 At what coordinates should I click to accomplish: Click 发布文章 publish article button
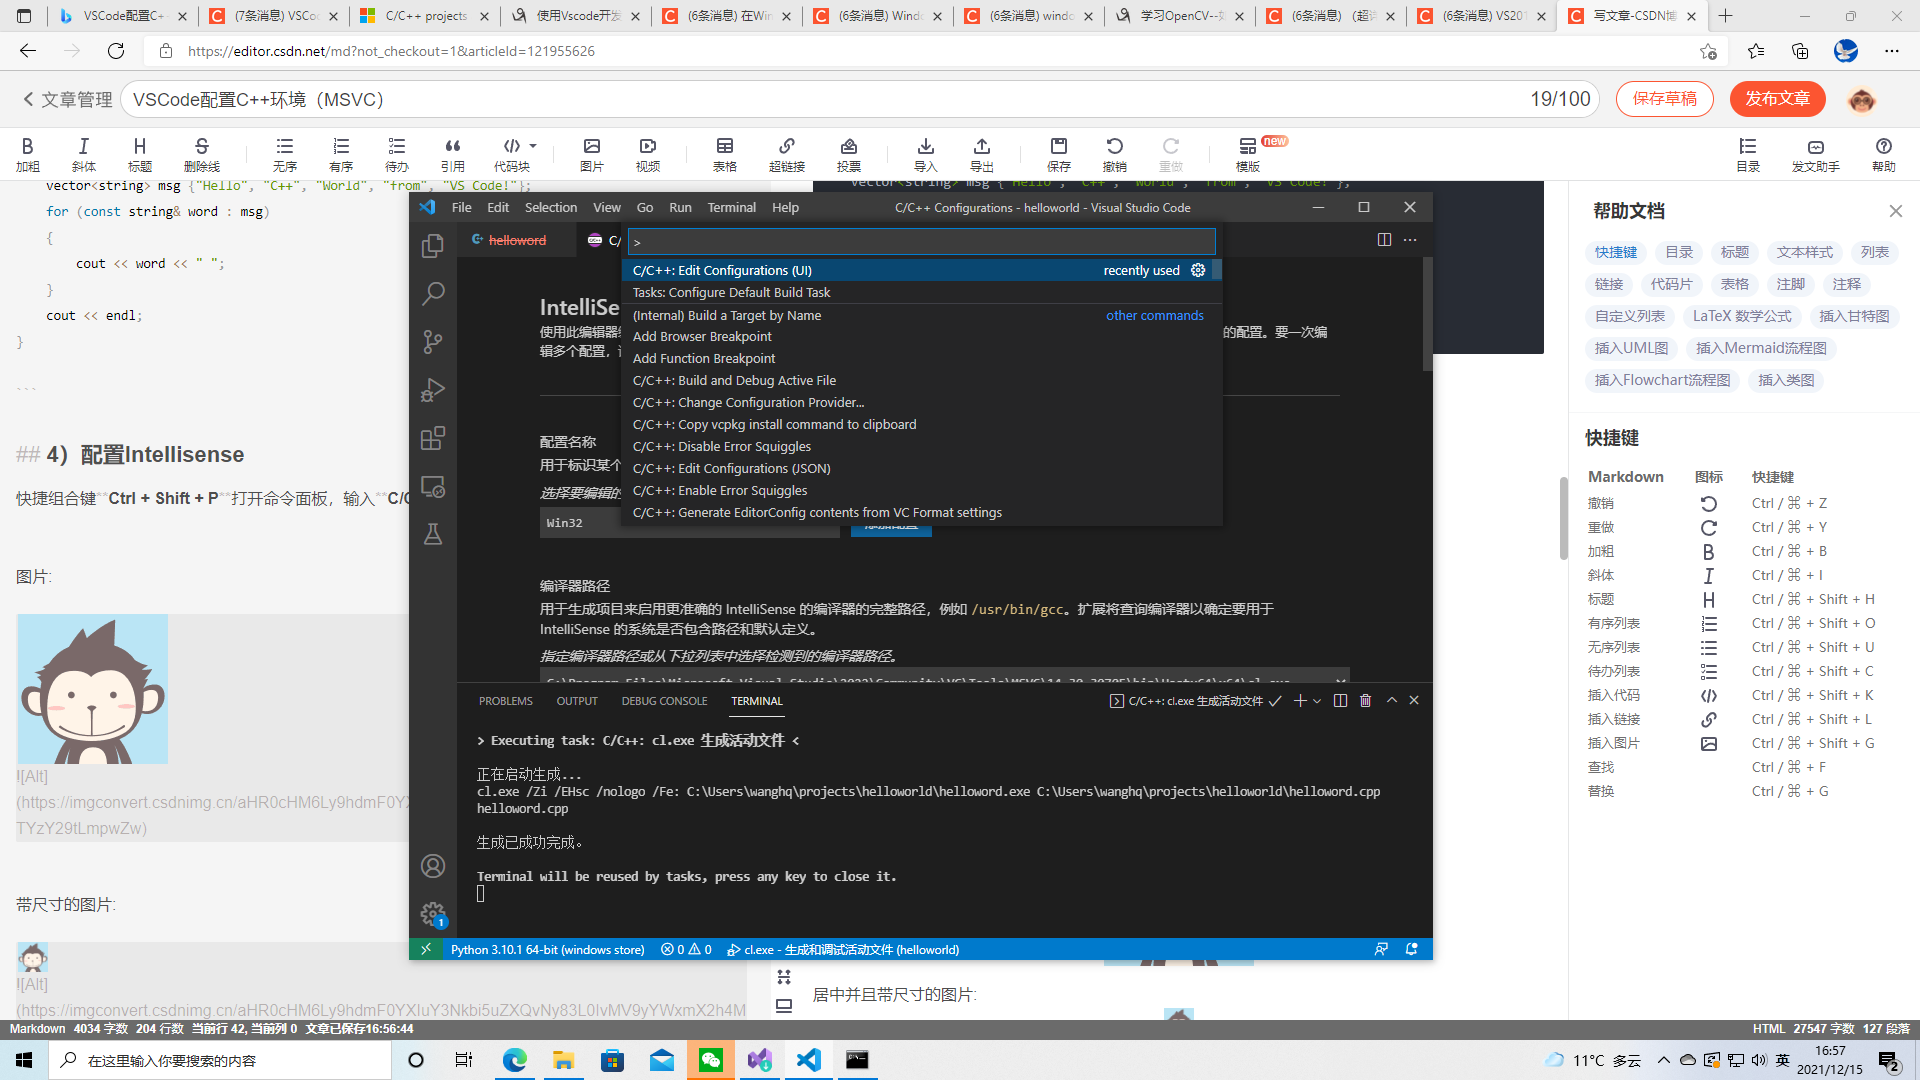1777,99
